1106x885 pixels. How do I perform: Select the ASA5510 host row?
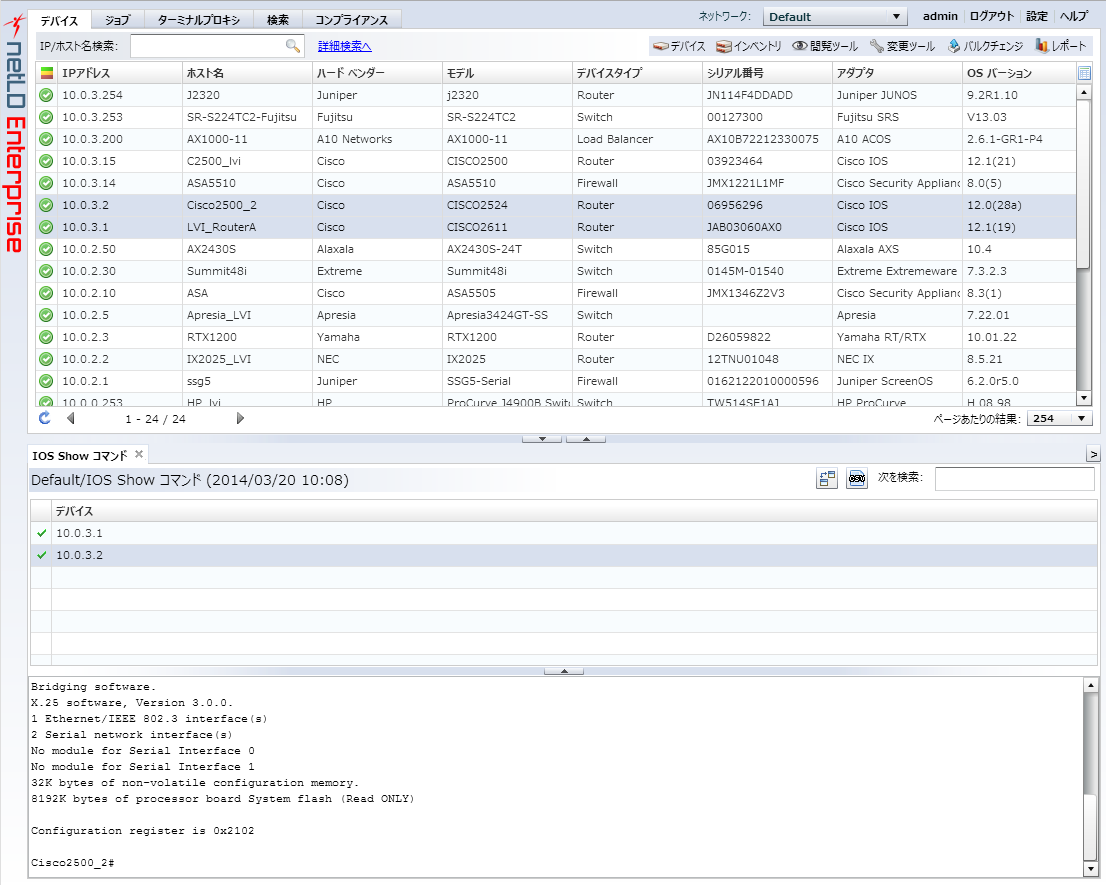(556, 183)
